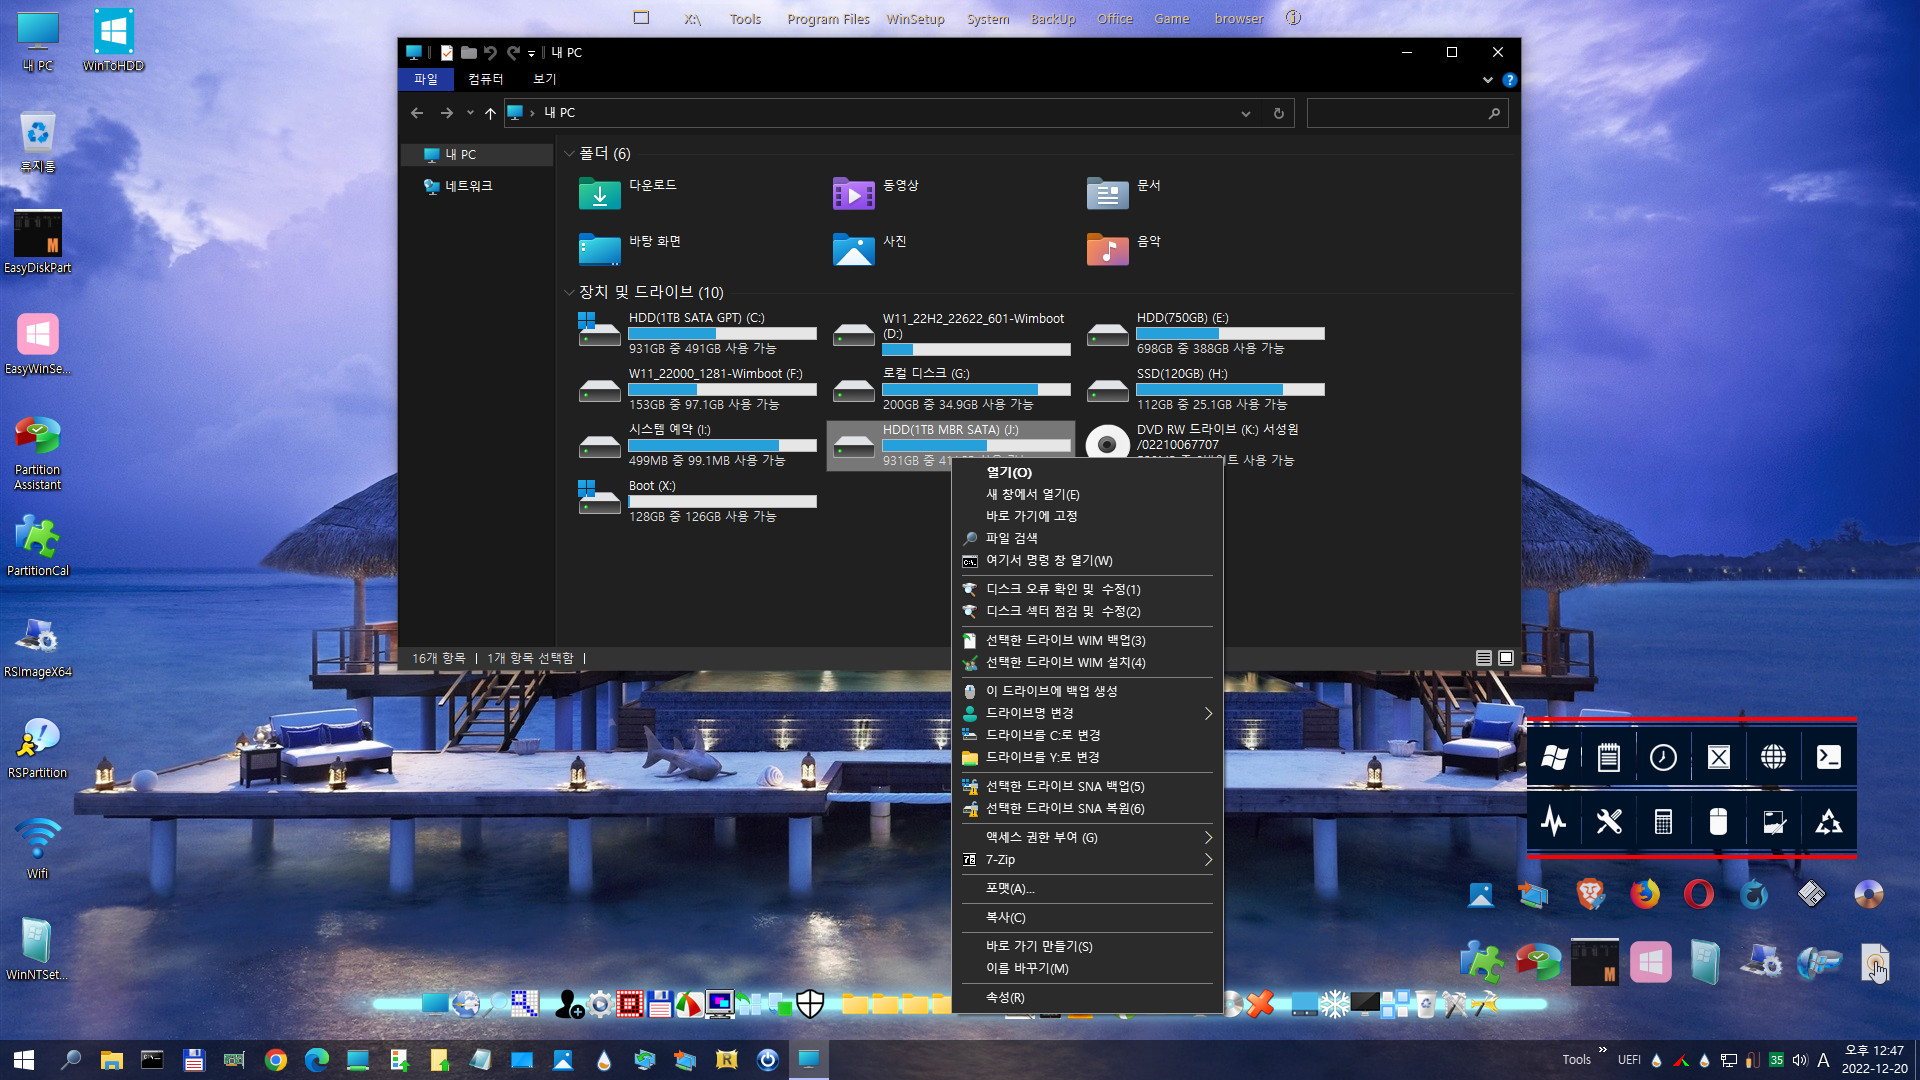
Task: Open the Partition Assistant desktop shortcut
Action: click(37, 453)
